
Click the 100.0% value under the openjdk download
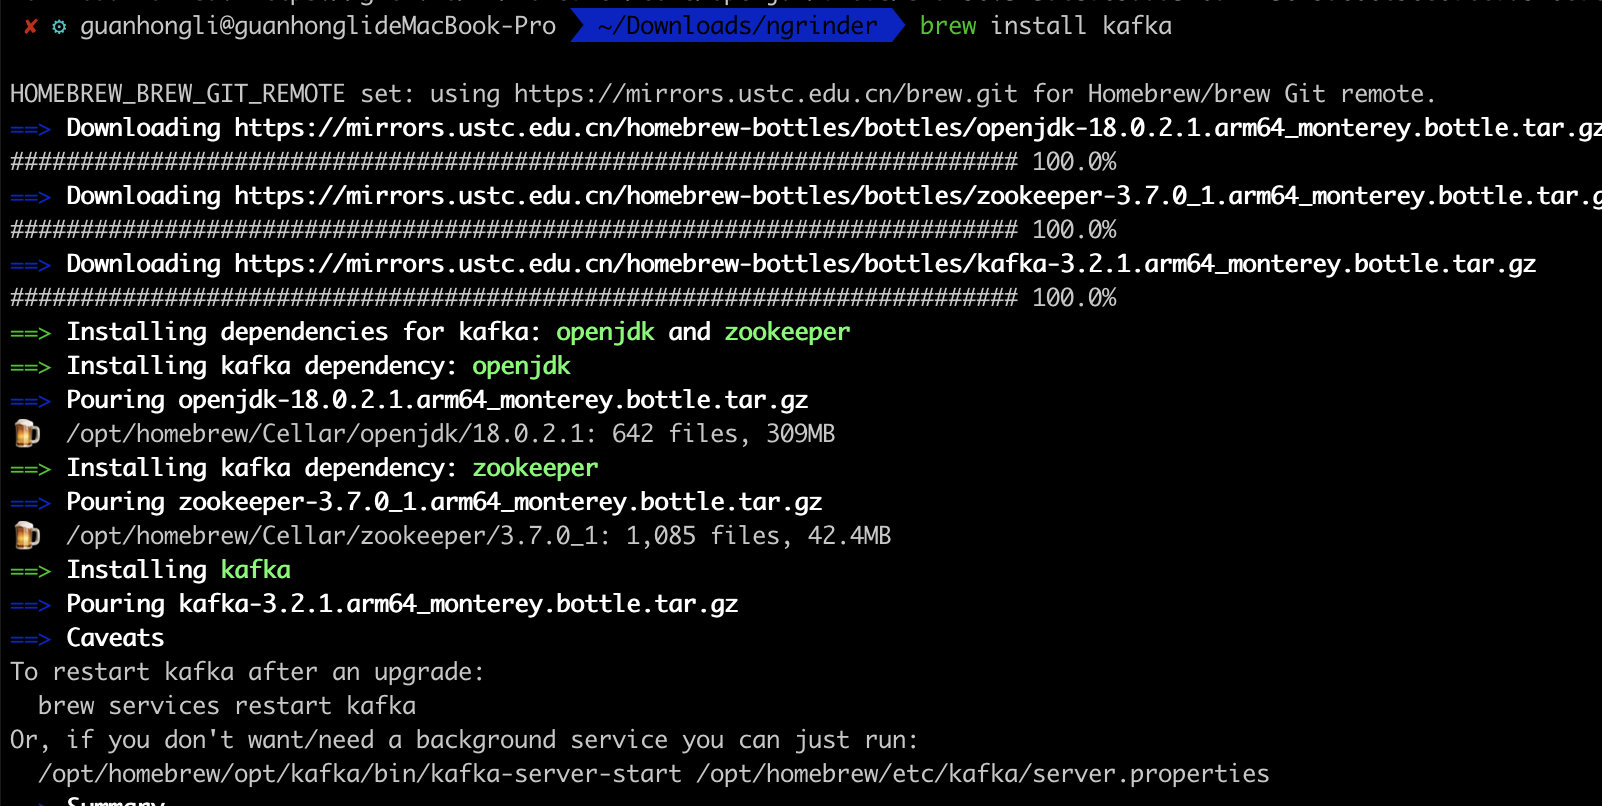point(1074,162)
